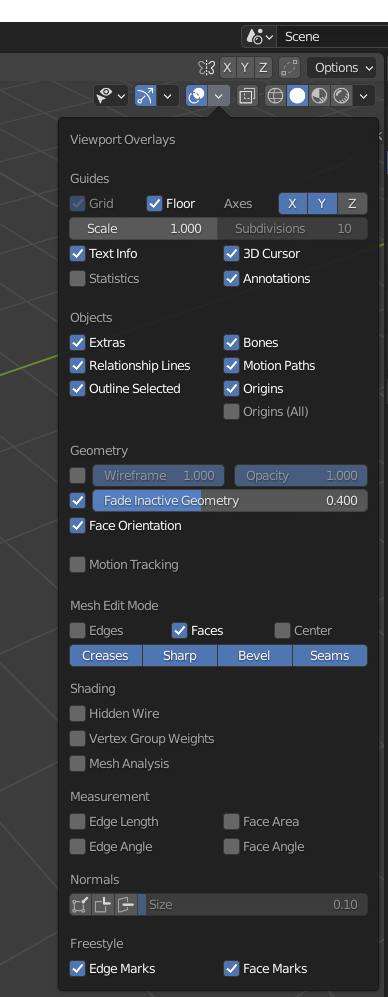
Task: Disable the Fade Inactive Geometry checkbox
Action: point(78,500)
